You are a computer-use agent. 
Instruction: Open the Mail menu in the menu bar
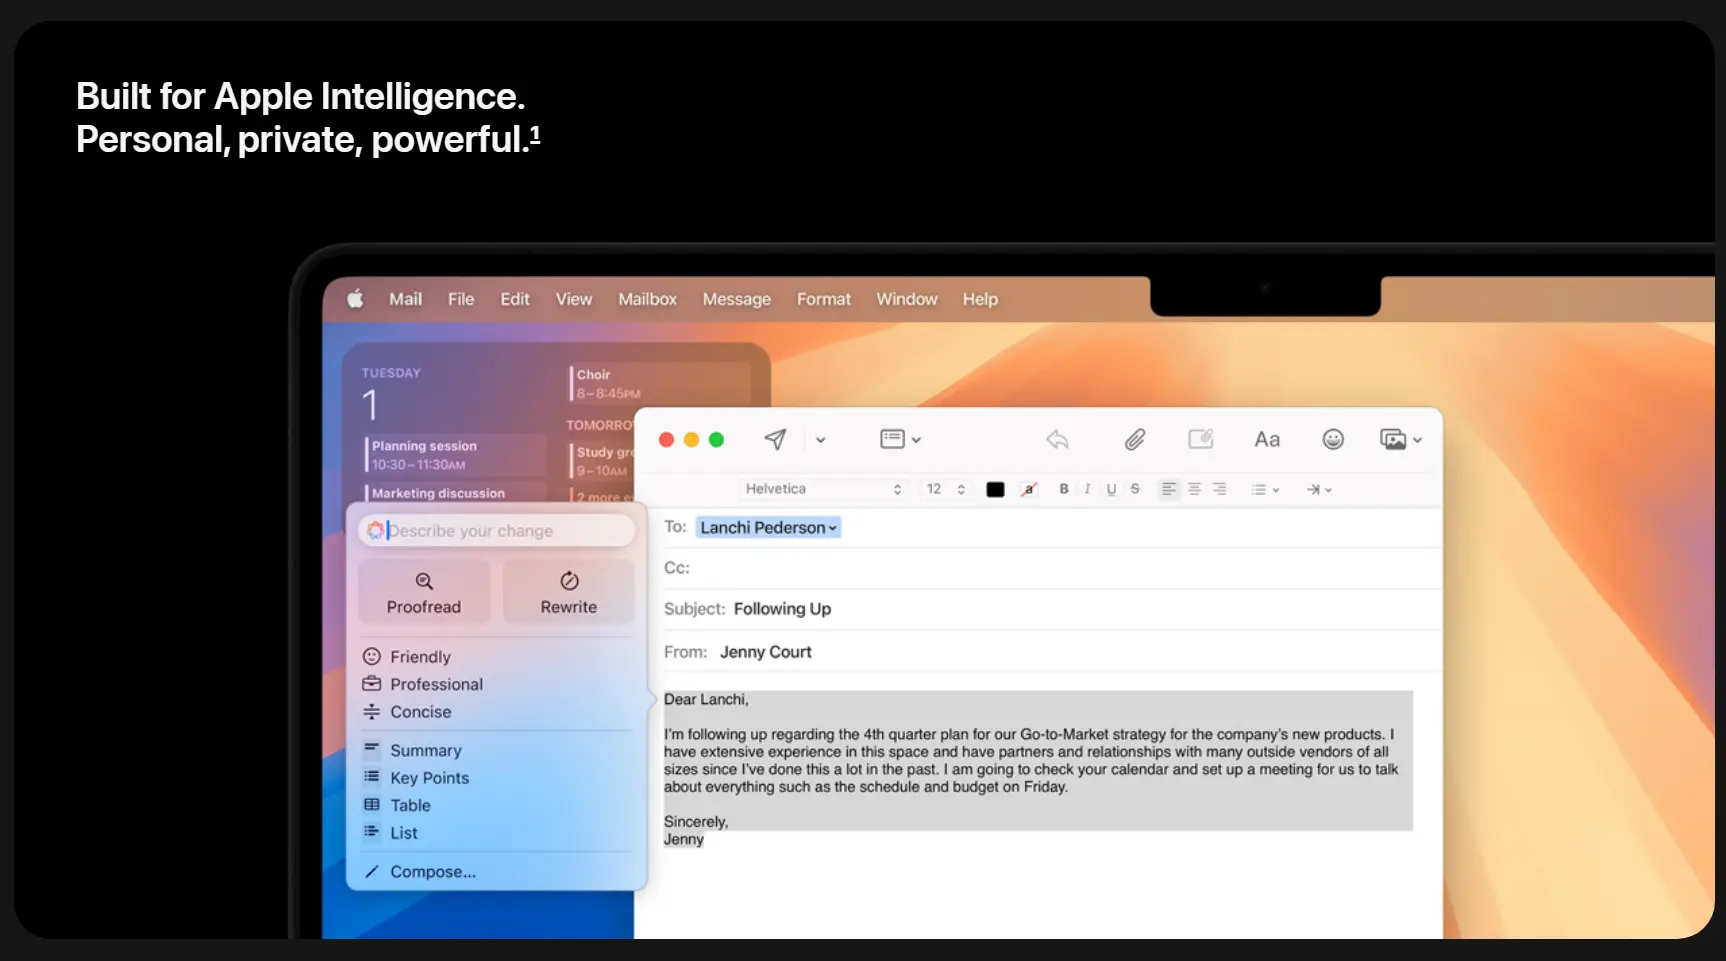(x=405, y=299)
